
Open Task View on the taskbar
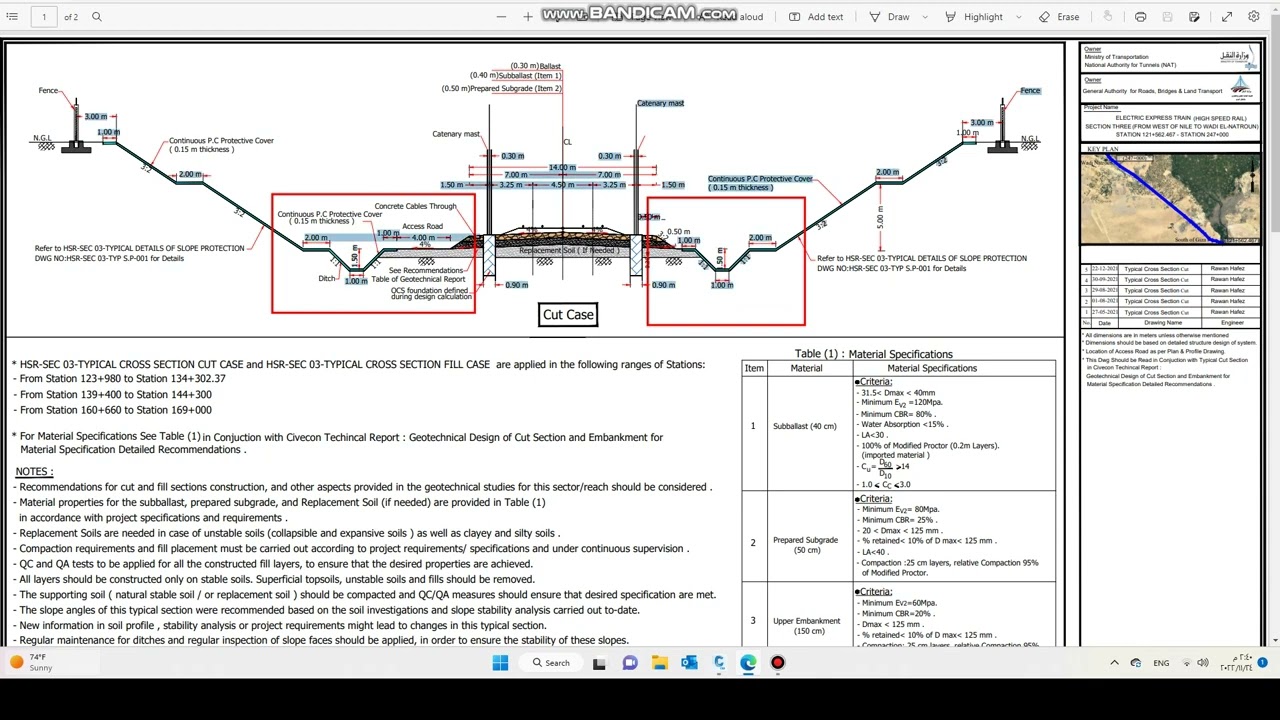(599, 662)
